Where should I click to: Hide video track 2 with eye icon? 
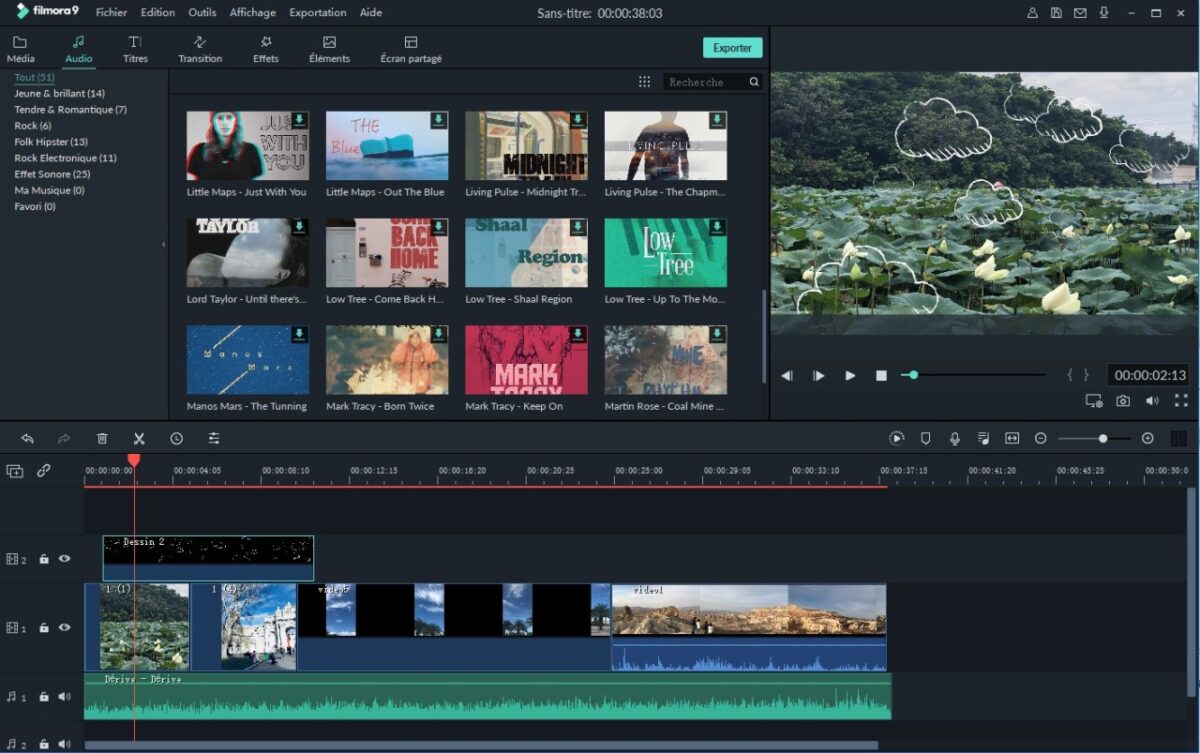click(65, 559)
